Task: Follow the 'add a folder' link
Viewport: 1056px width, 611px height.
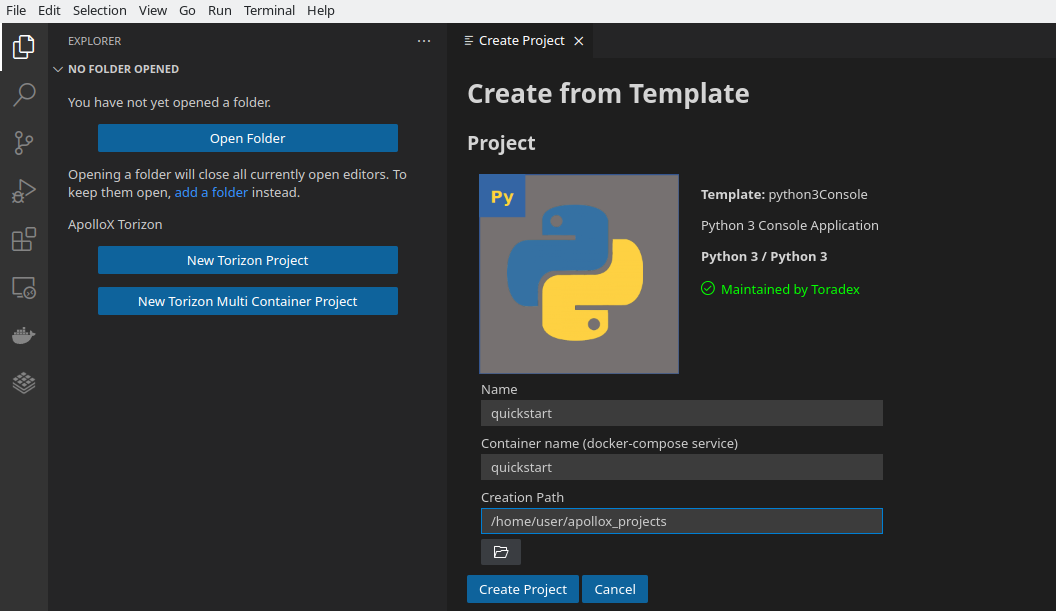Action: (x=211, y=192)
